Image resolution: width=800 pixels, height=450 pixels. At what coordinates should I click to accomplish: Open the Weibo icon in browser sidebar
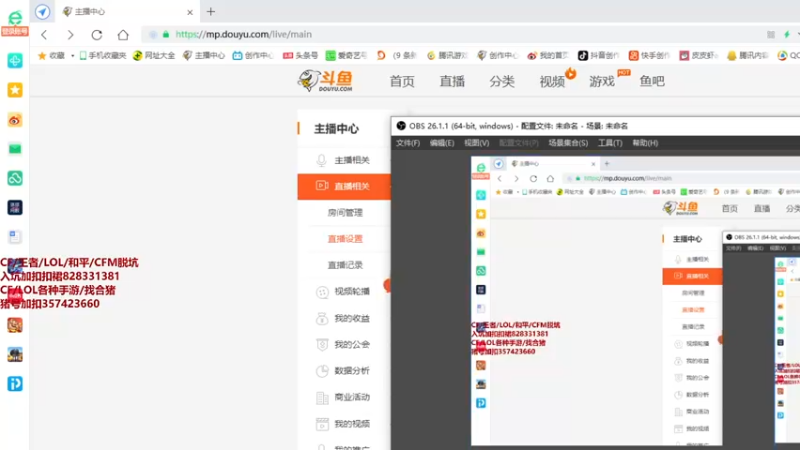15,120
